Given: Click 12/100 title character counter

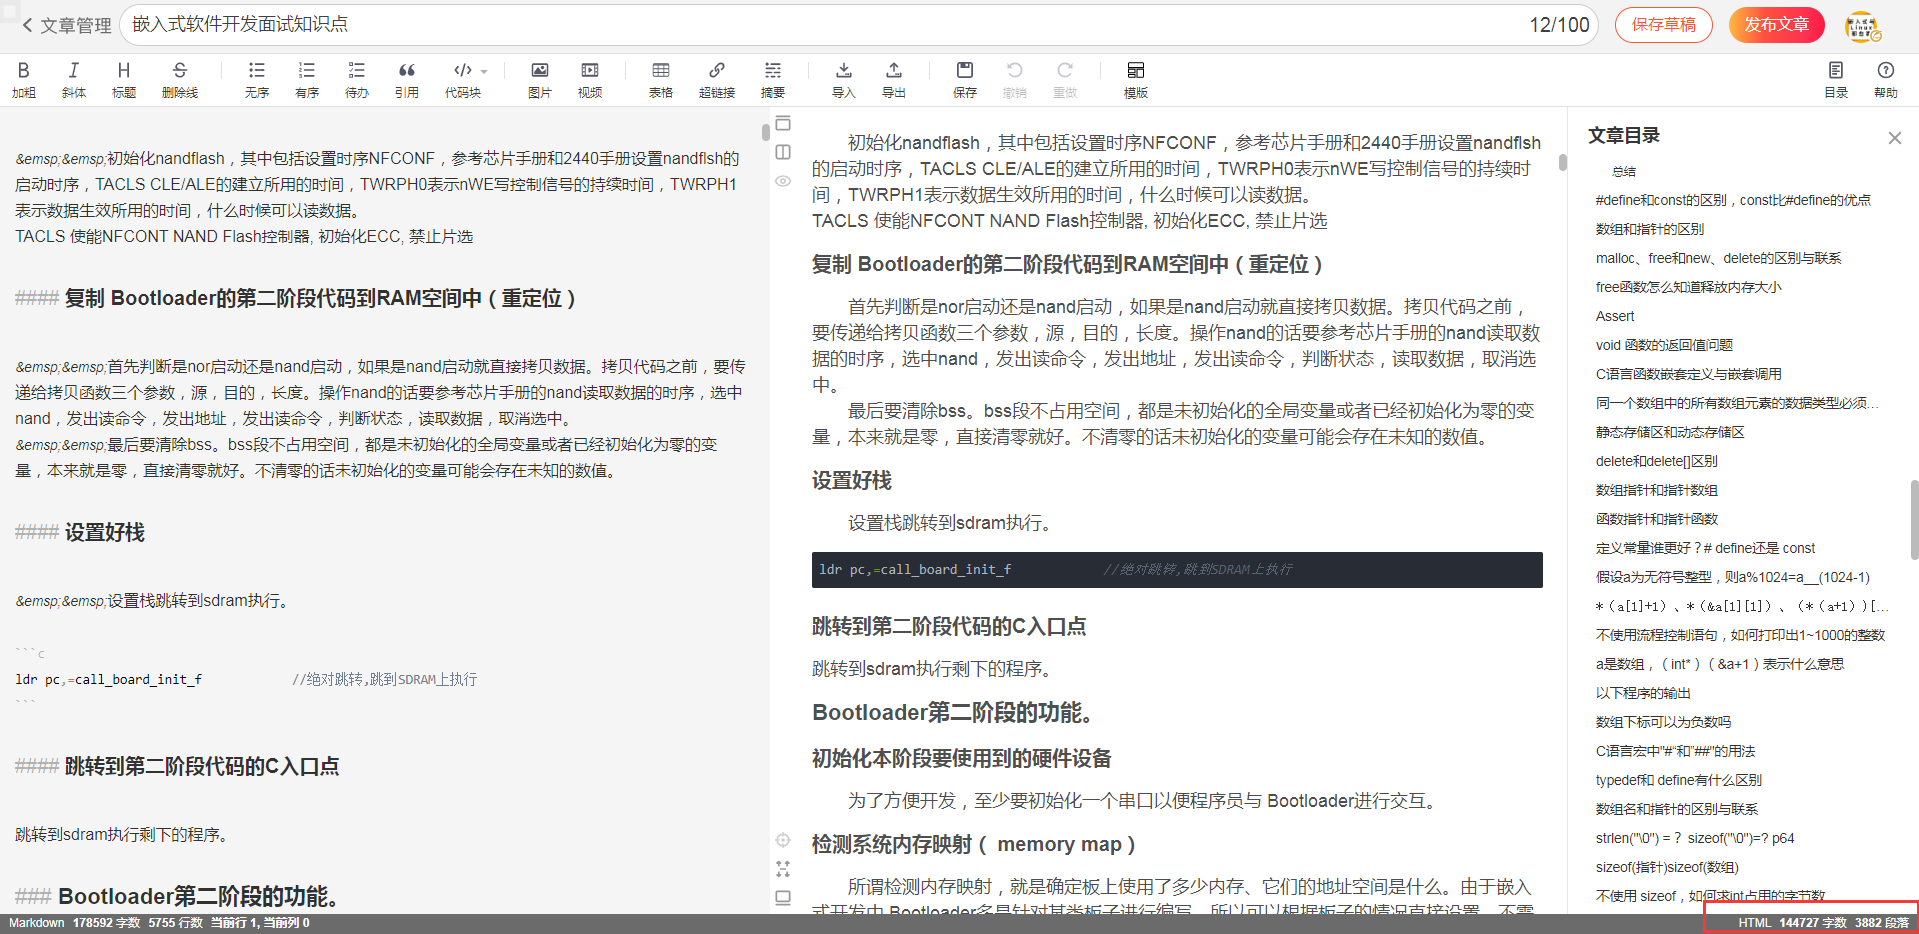Looking at the screenshot, I should [1559, 25].
